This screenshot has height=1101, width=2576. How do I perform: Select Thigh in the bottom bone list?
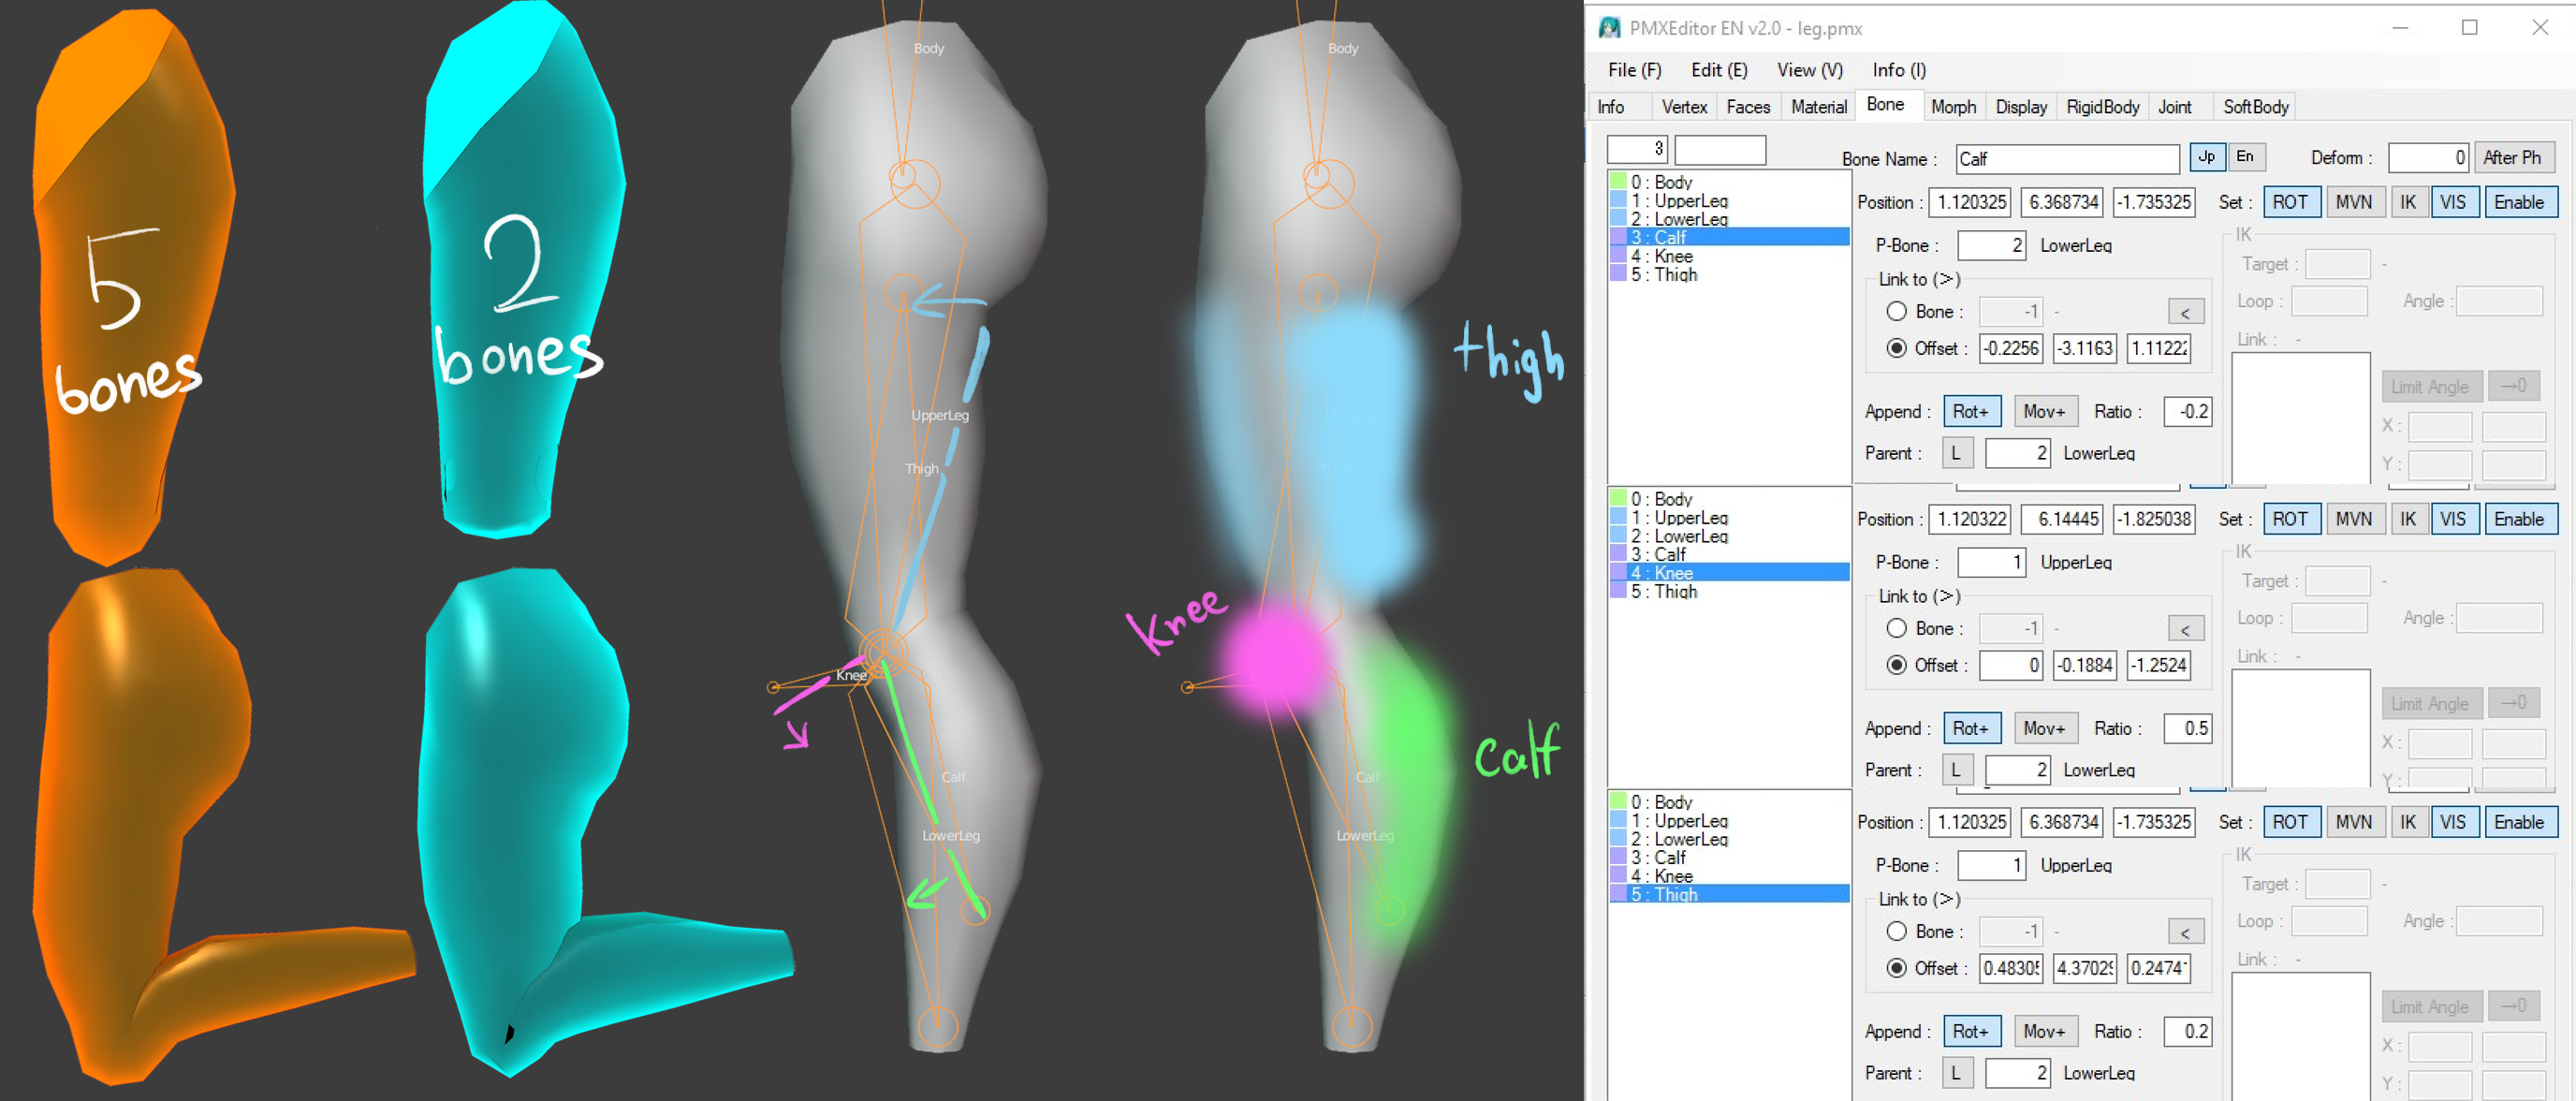click(x=1728, y=894)
